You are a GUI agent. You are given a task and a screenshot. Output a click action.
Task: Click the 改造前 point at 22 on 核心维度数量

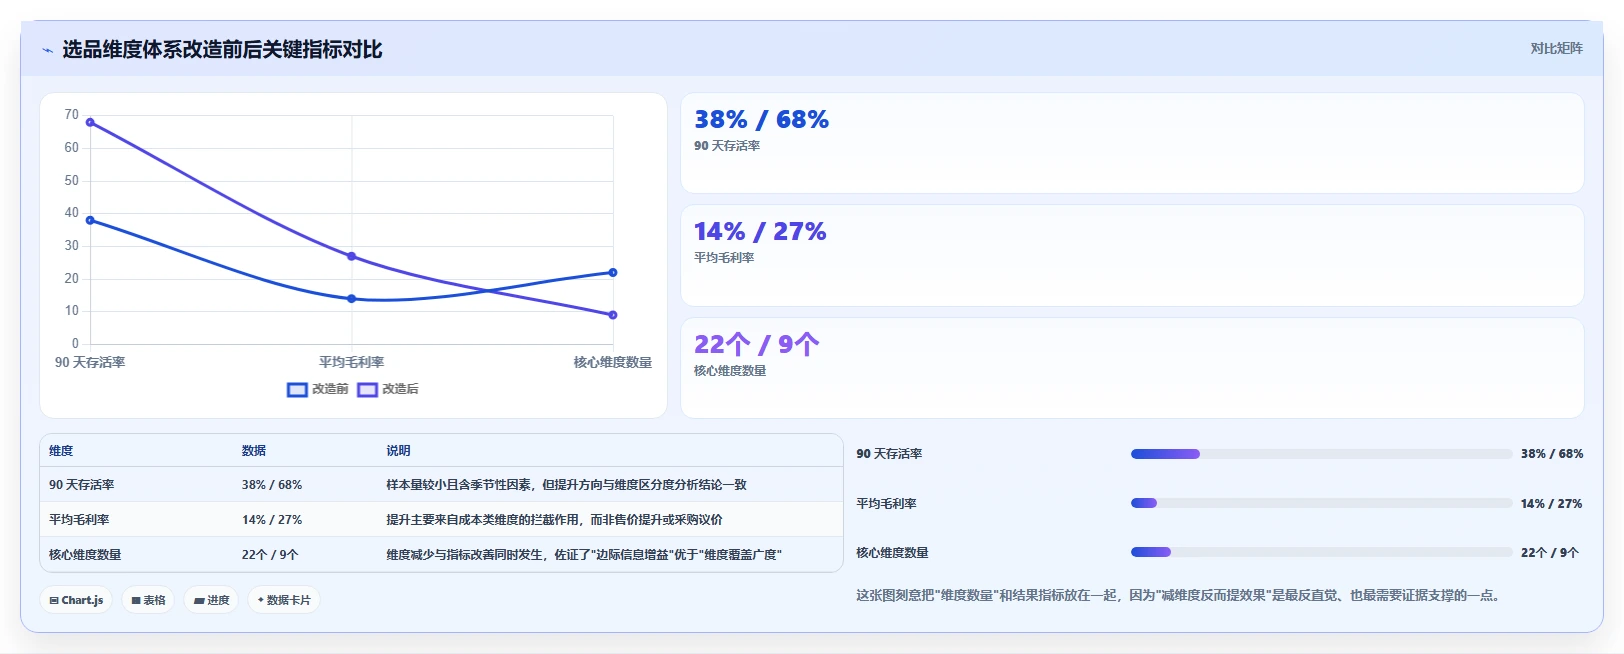click(613, 272)
